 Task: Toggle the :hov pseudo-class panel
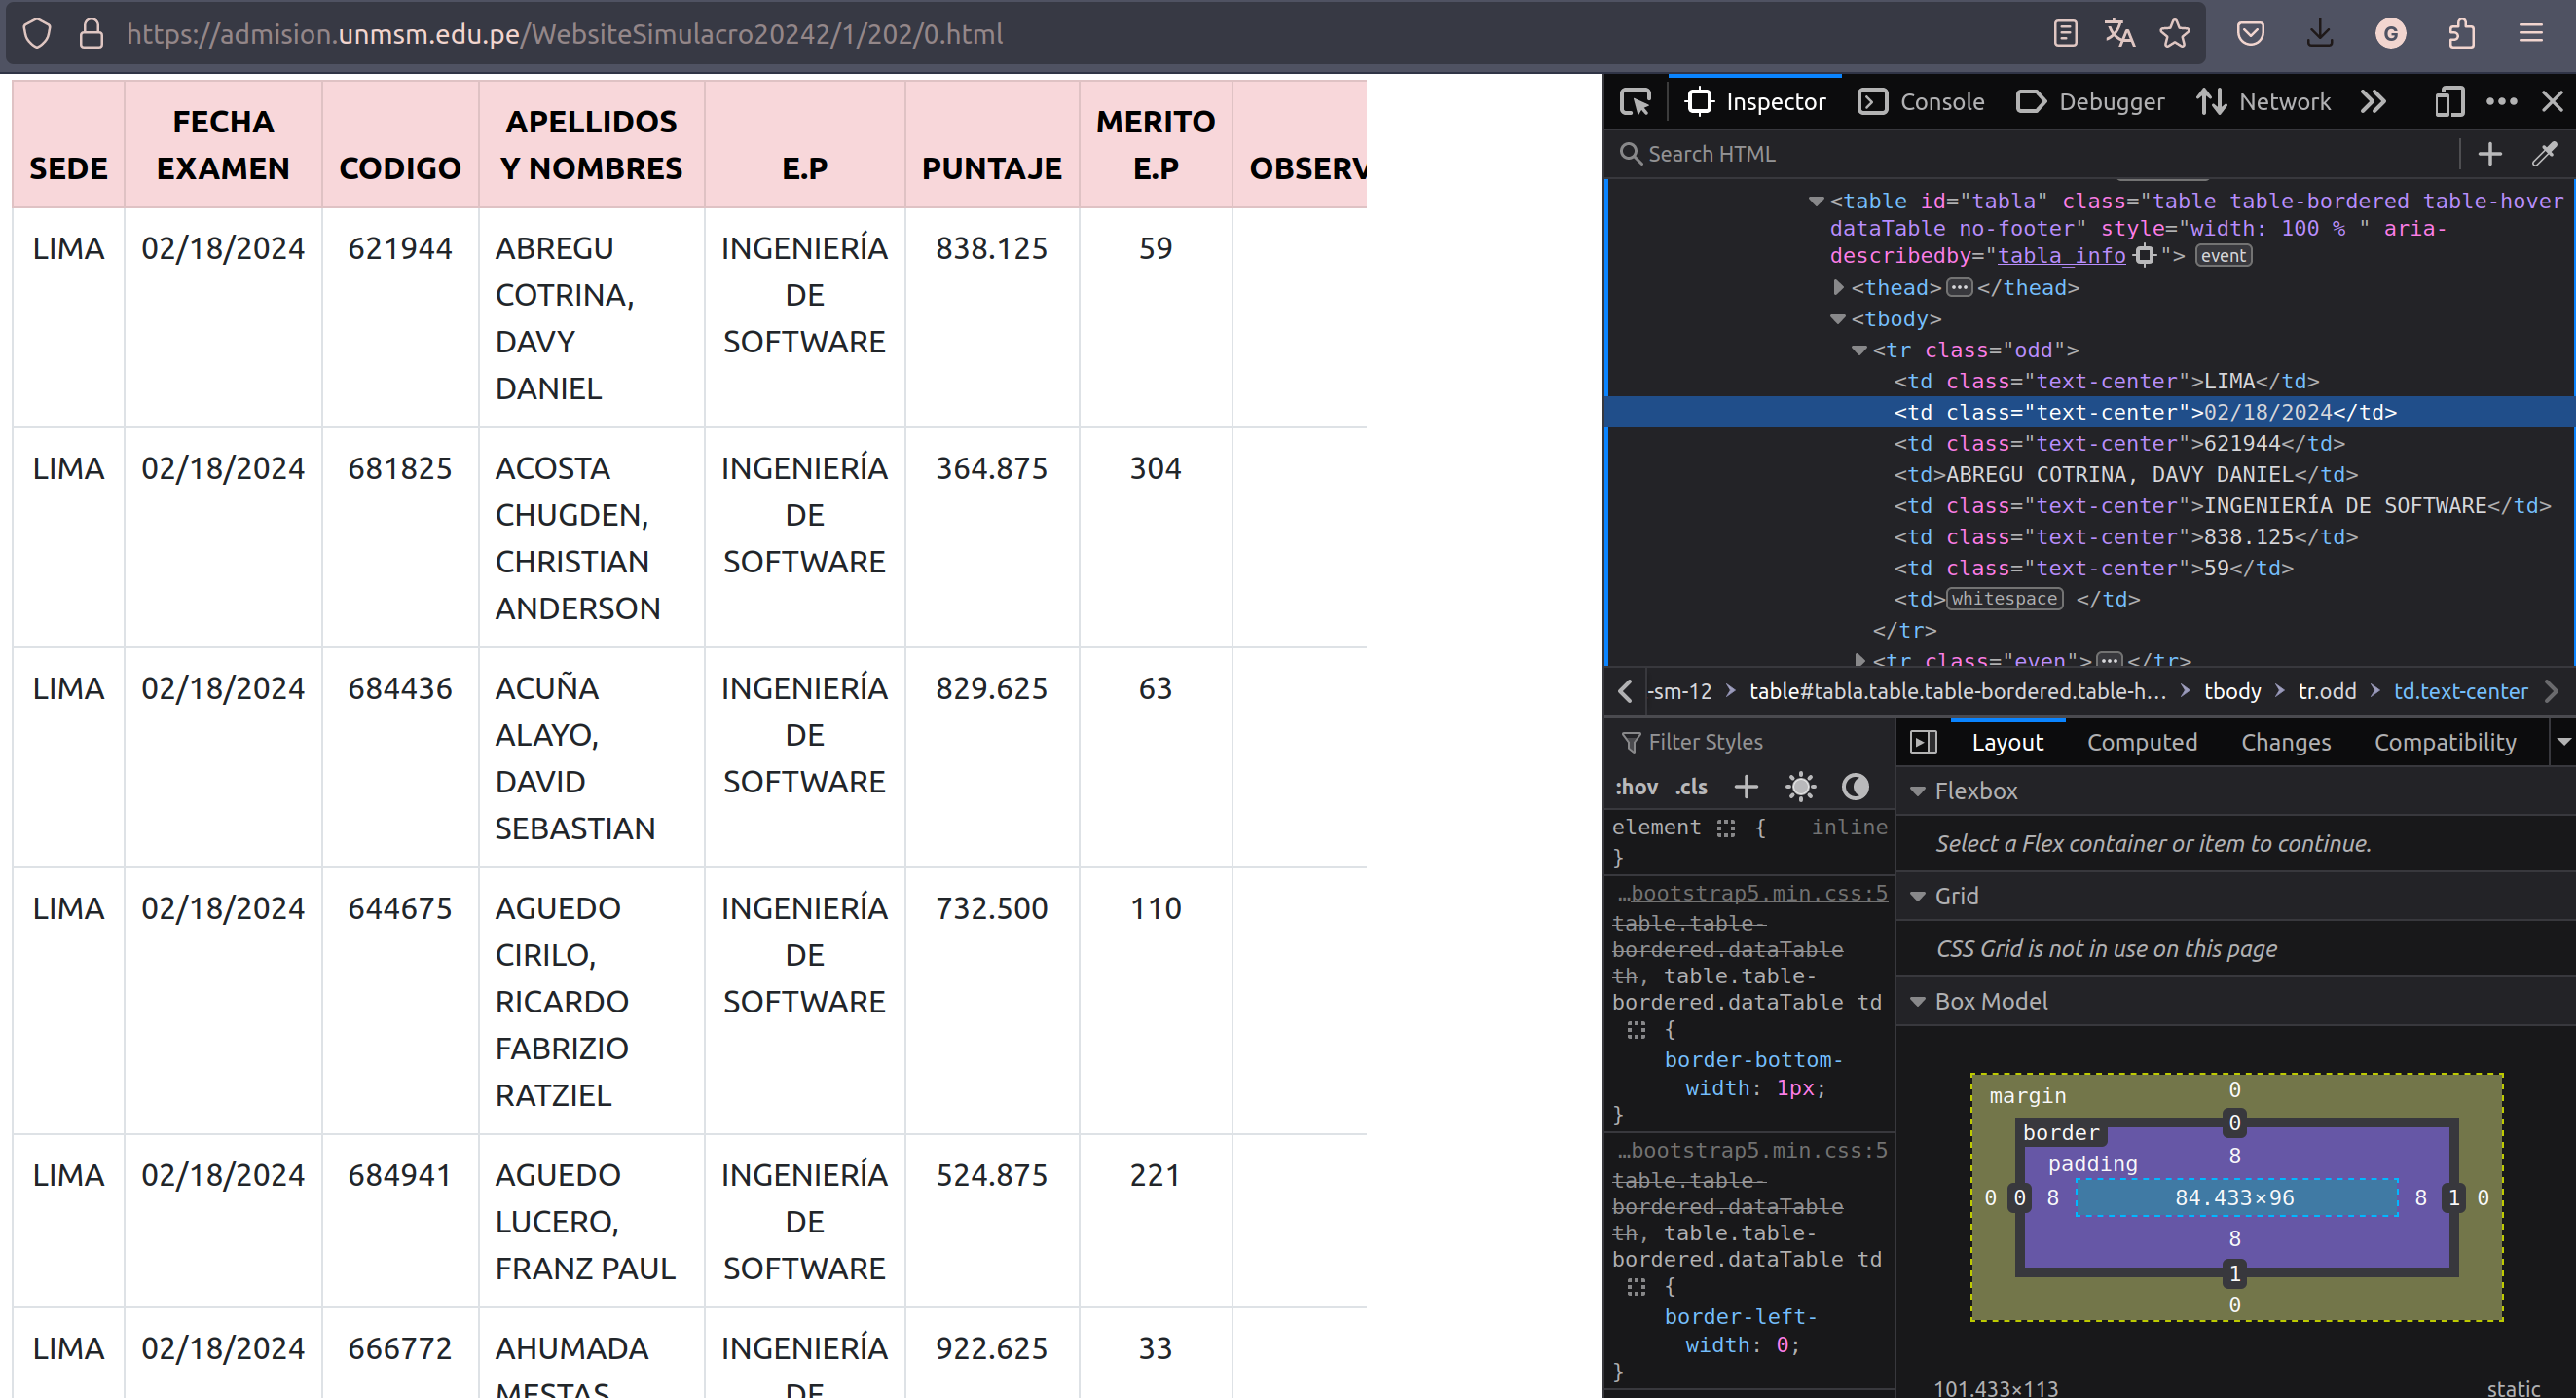pyautogui.click(x=1636, y=787)
